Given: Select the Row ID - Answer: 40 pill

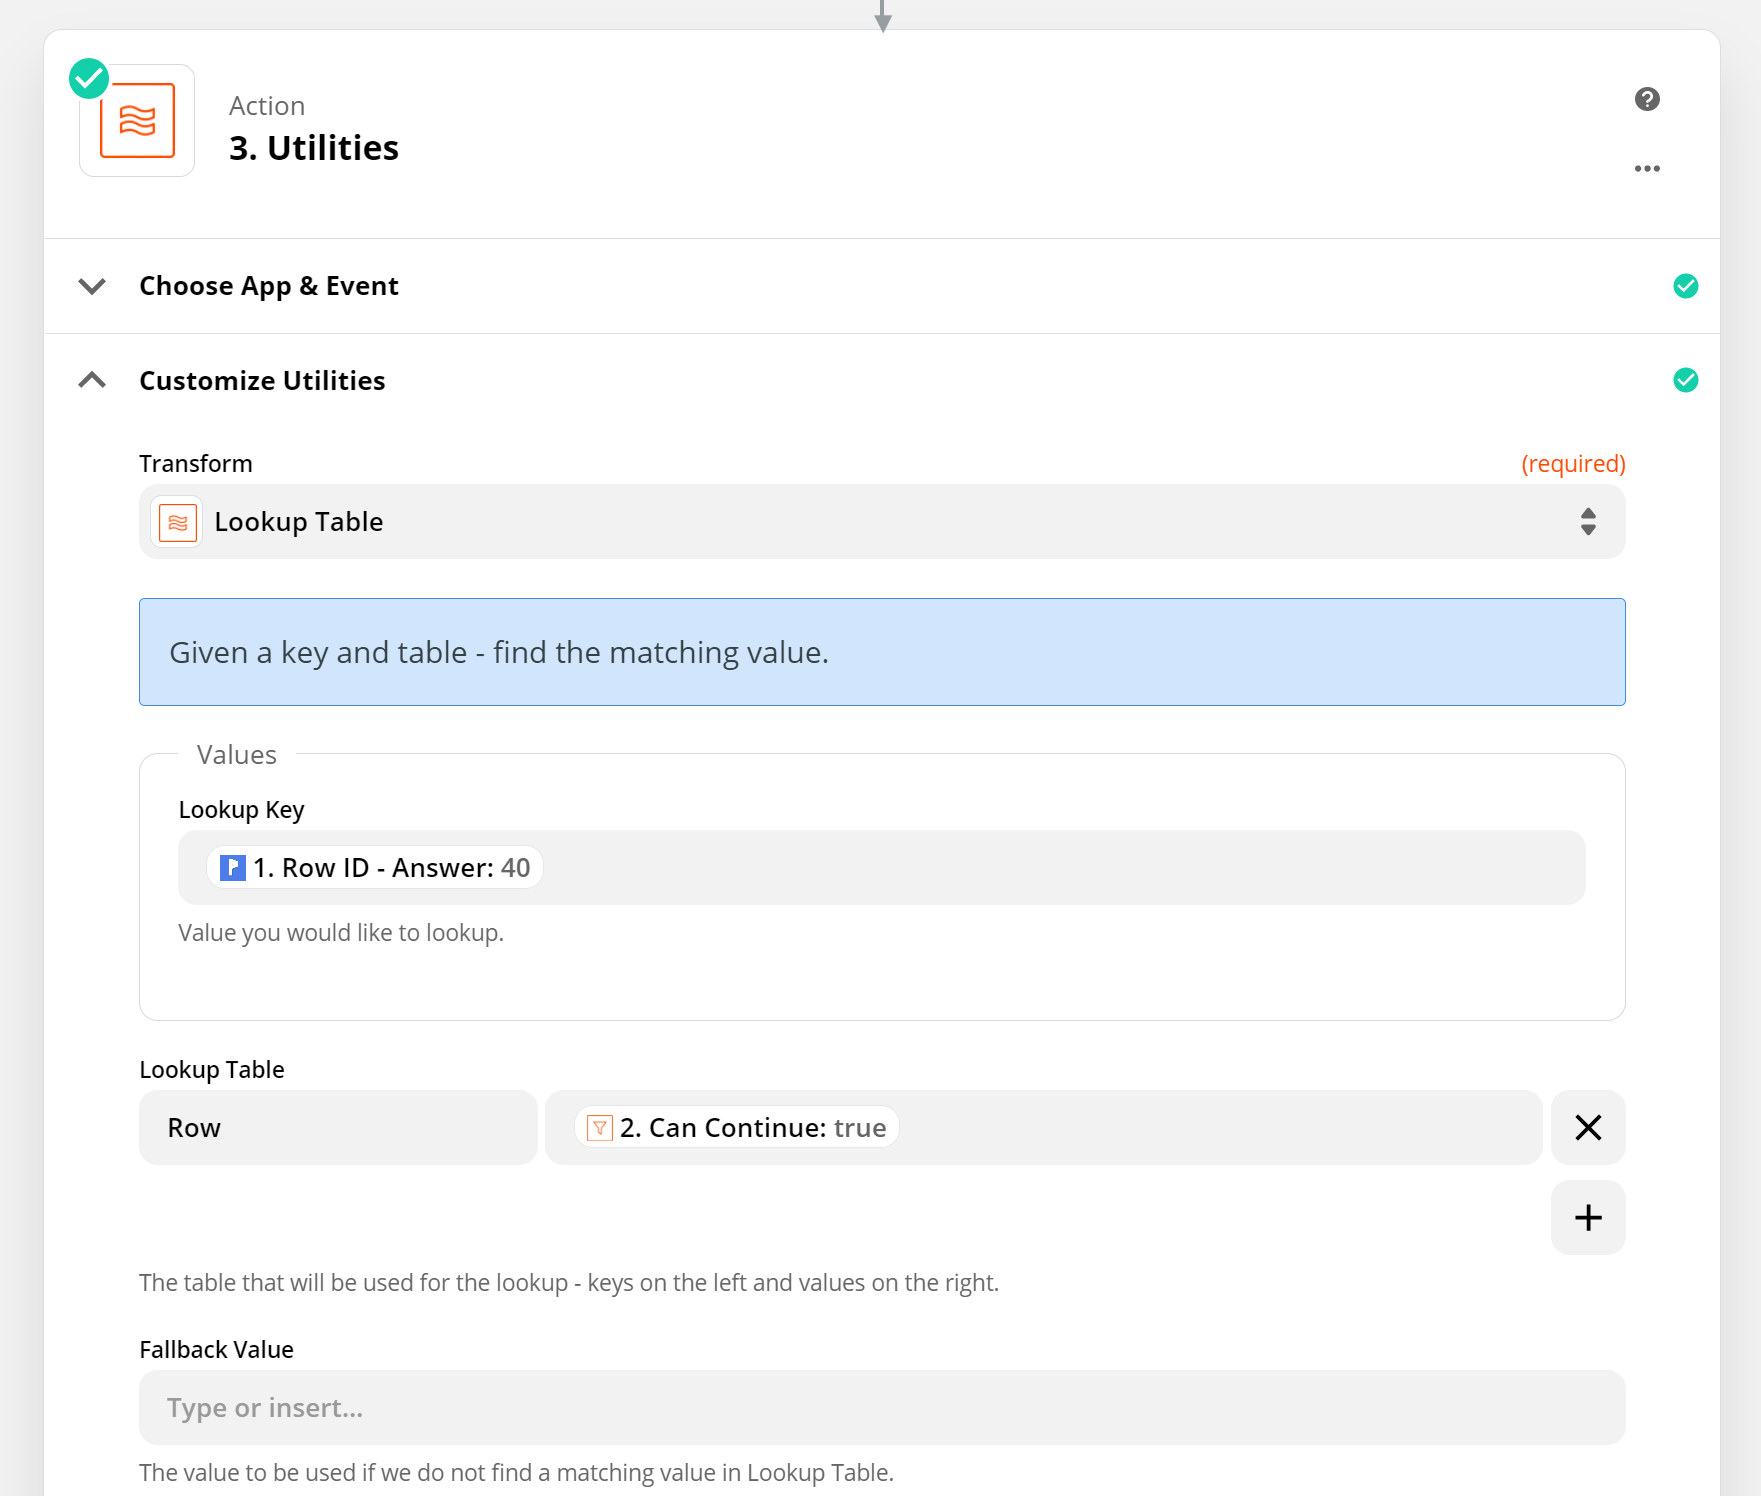Looking at the screenshot, I should 375,867.
